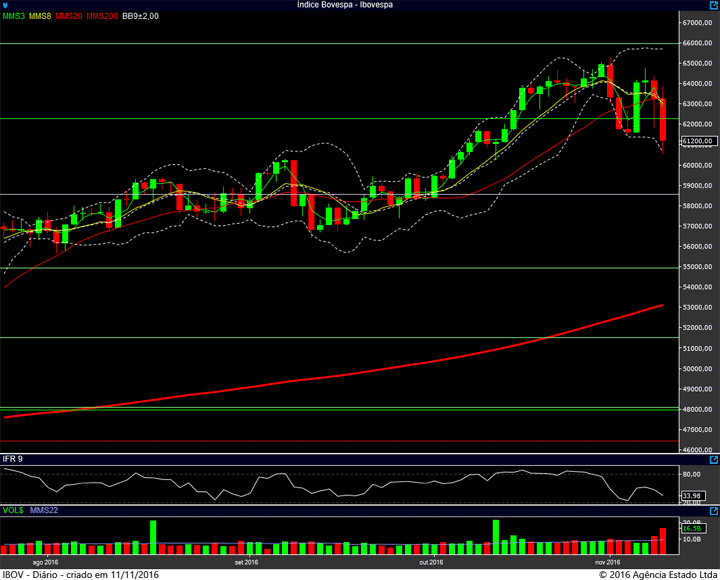This screenshot has height=580, width=720.
Task: Pop out the VOL$ volume panel
Action: click(x=714, y=511)
